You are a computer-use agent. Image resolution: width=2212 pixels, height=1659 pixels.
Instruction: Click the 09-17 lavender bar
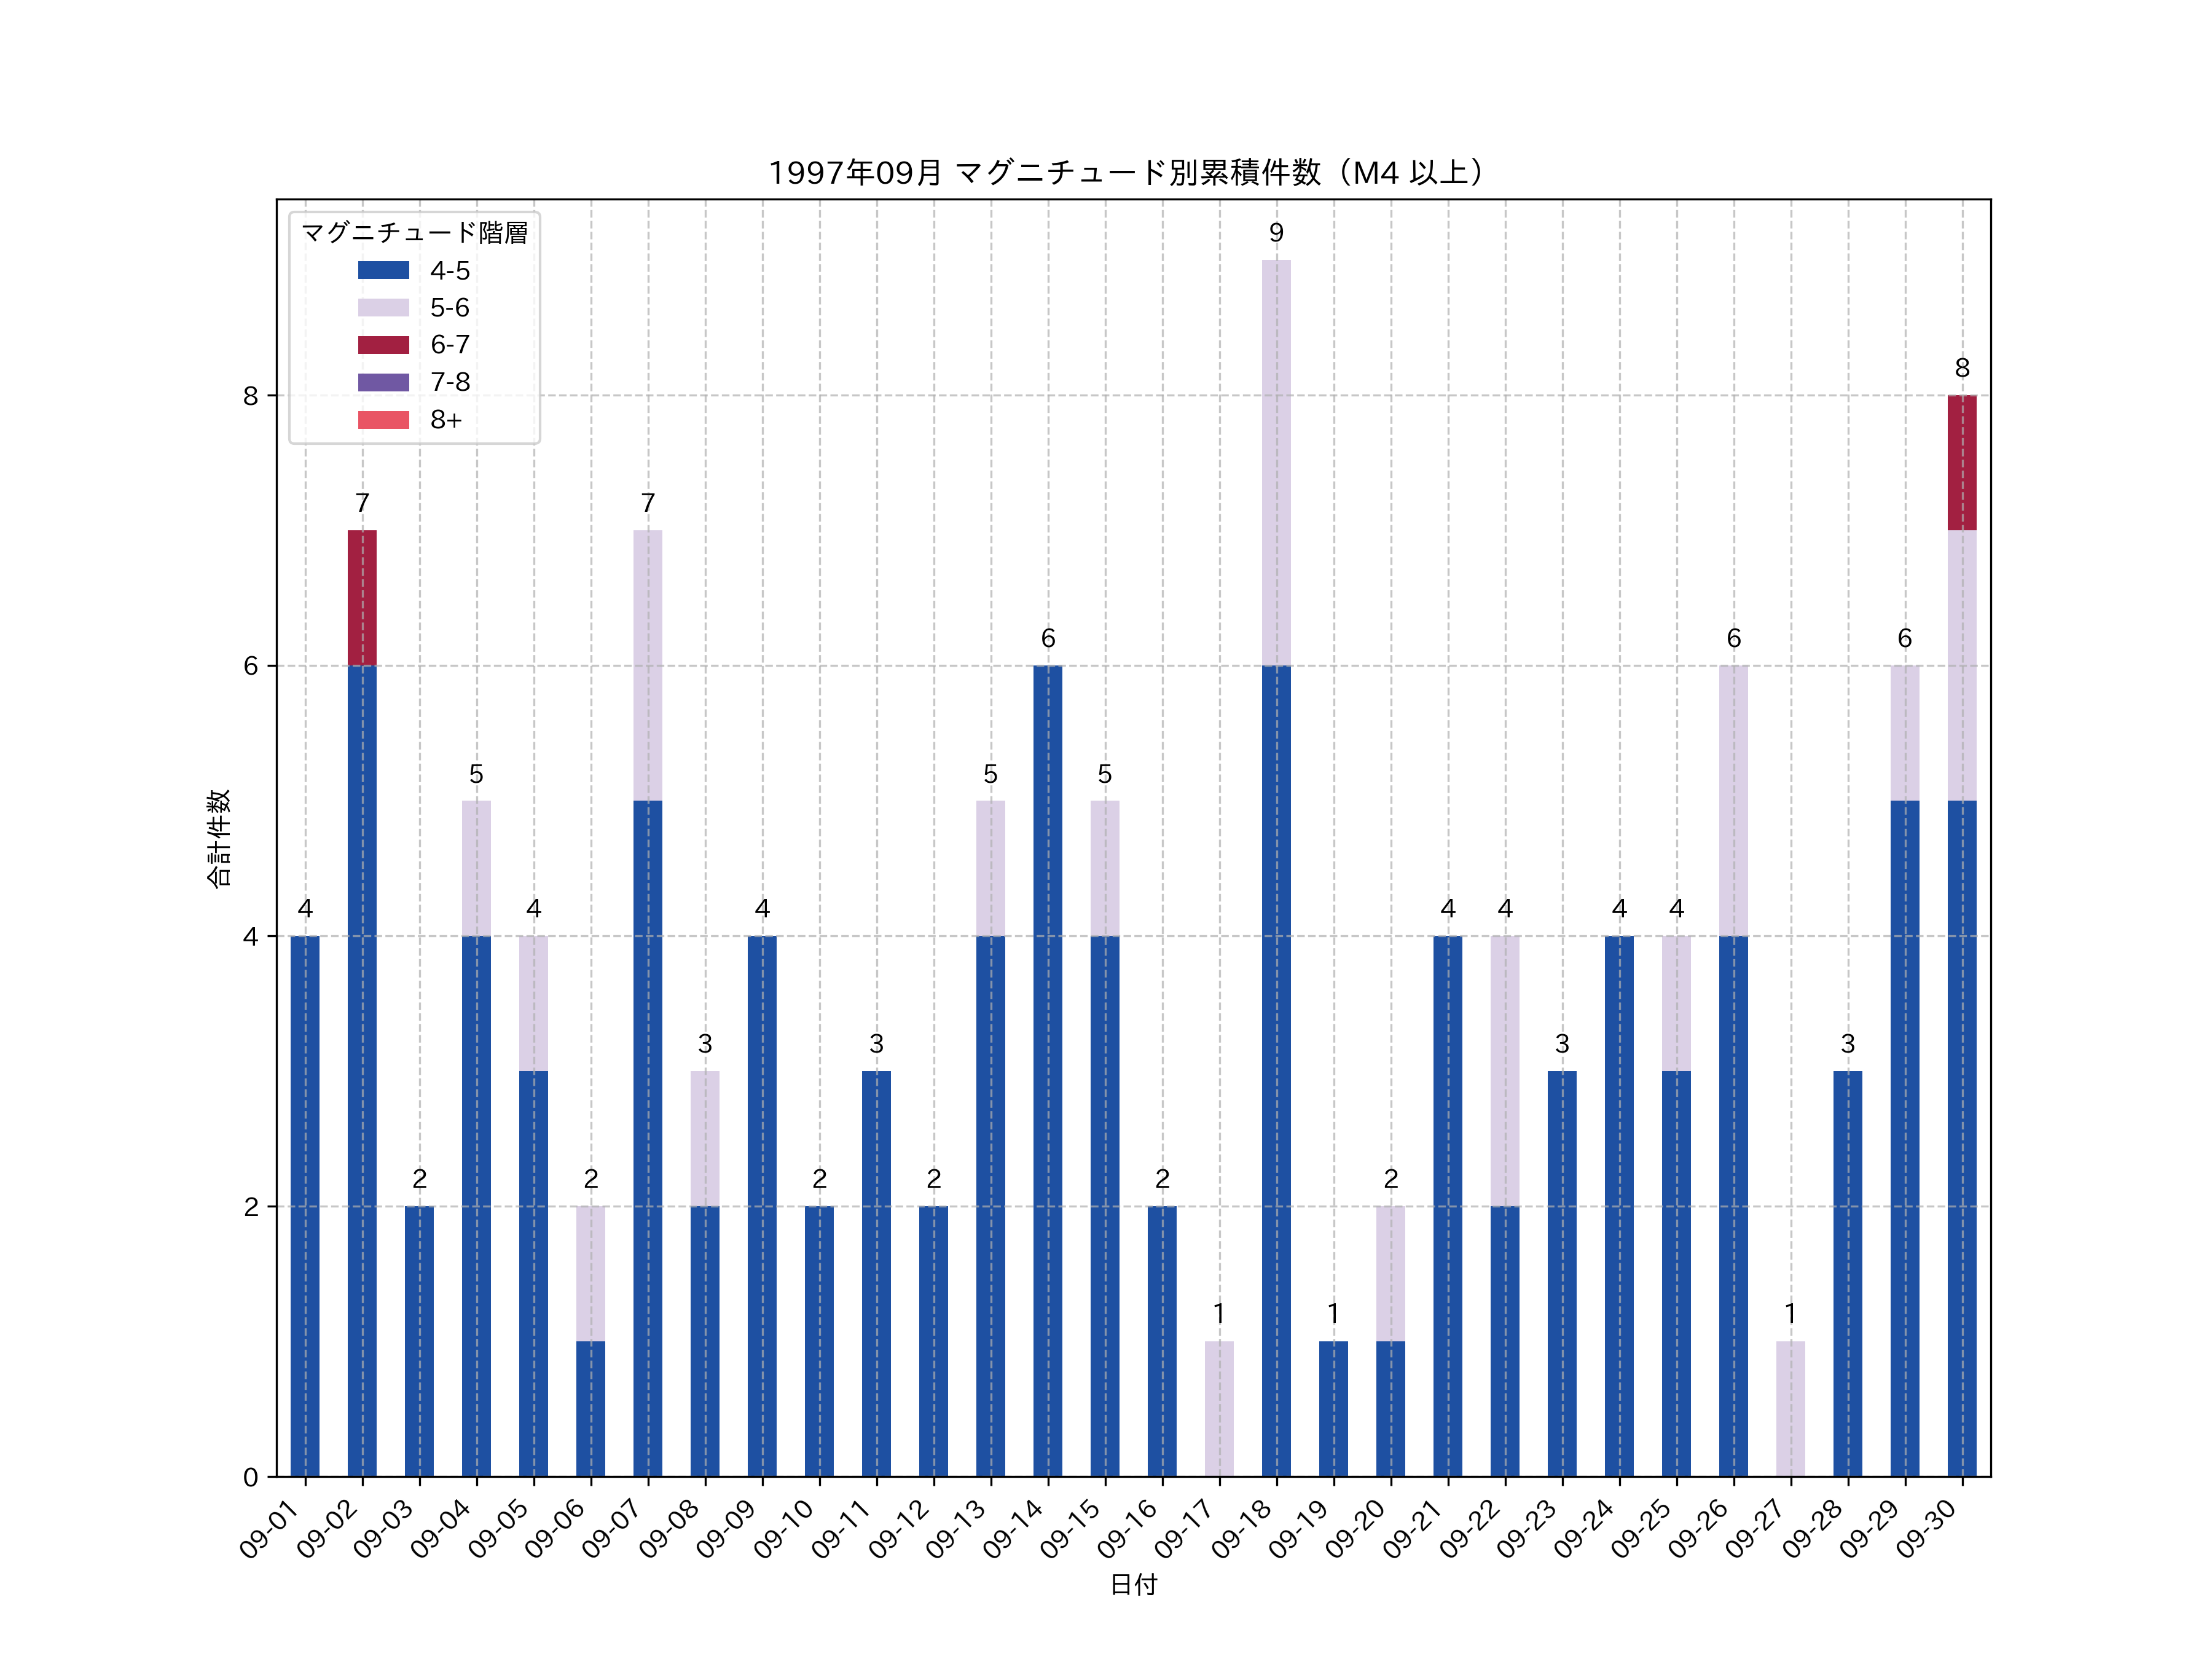pyautogui.click(x=1219, y=1408)
